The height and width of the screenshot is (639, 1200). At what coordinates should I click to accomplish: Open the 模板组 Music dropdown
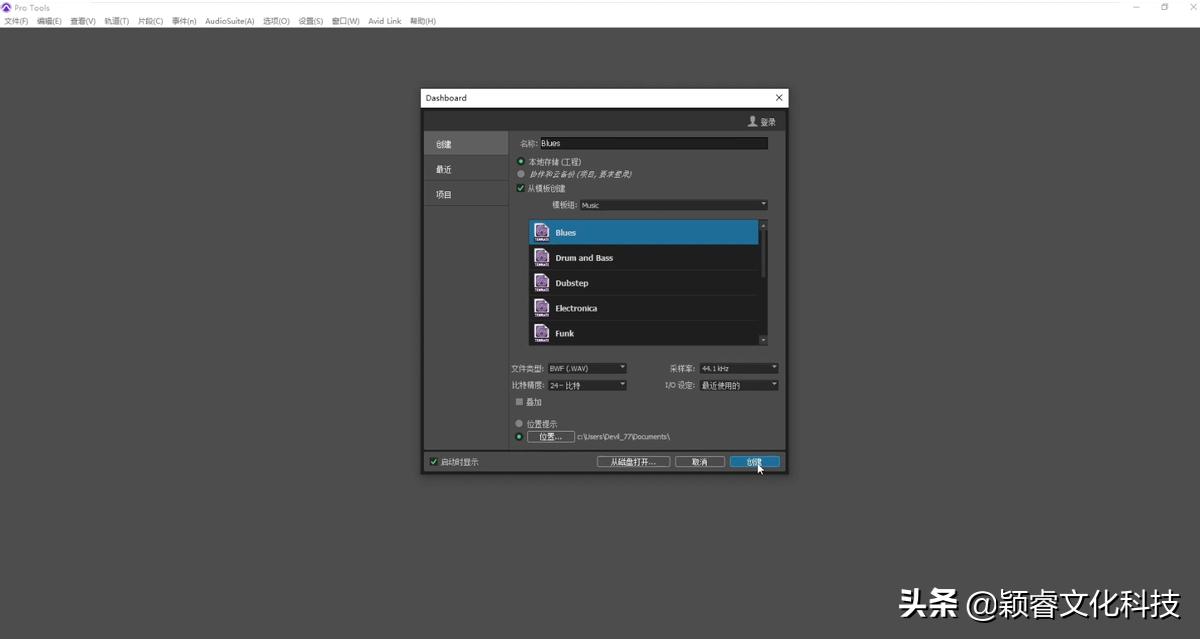(673, 205)
